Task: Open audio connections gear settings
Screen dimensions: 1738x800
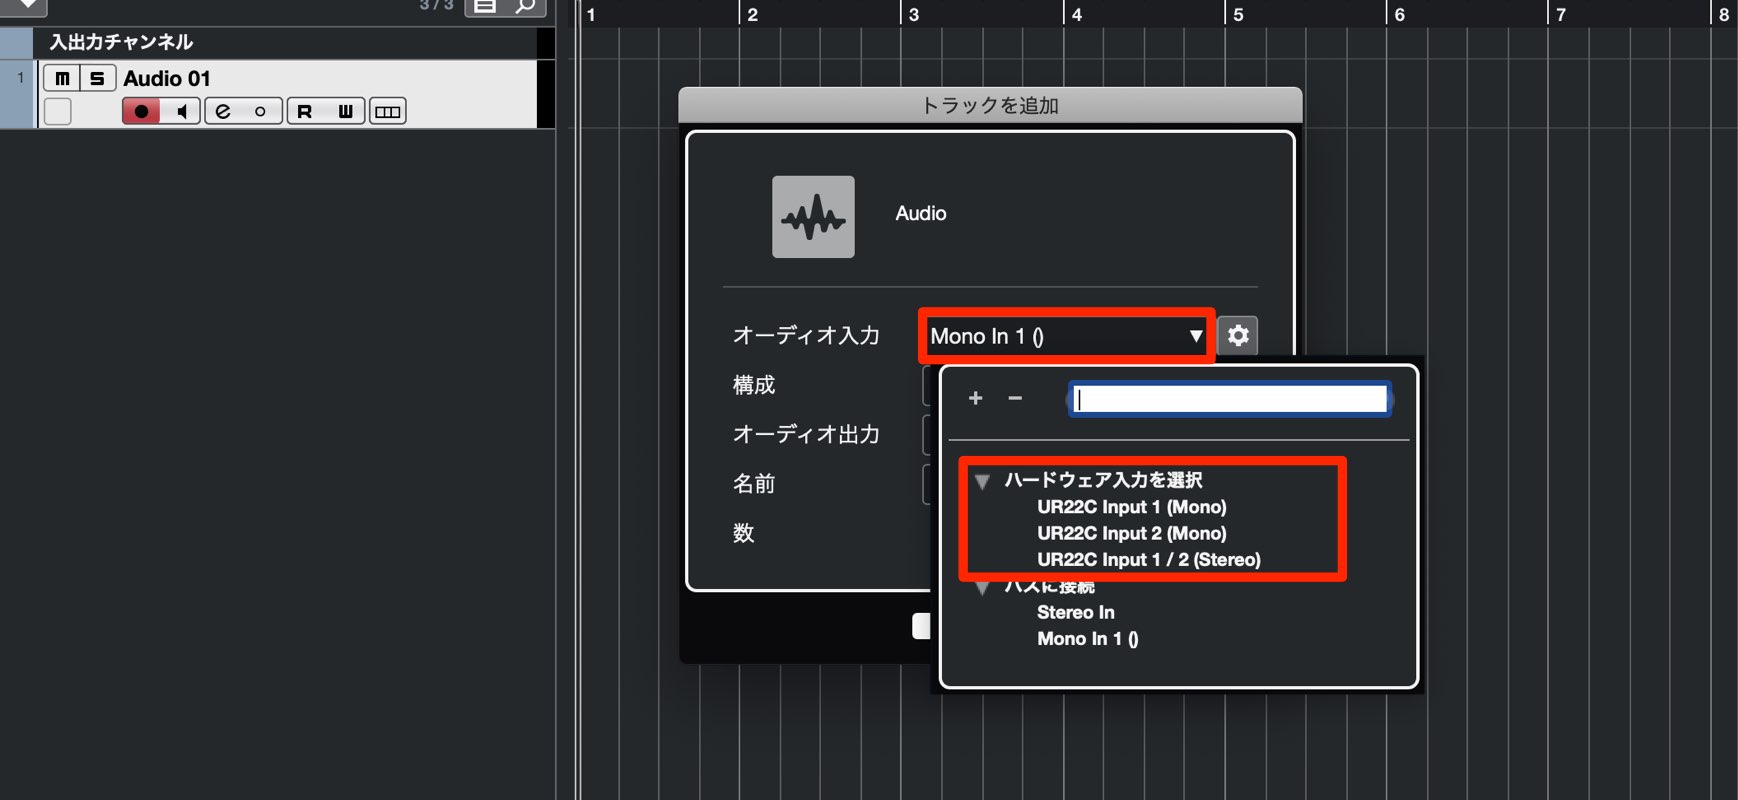Action: 1238,335
